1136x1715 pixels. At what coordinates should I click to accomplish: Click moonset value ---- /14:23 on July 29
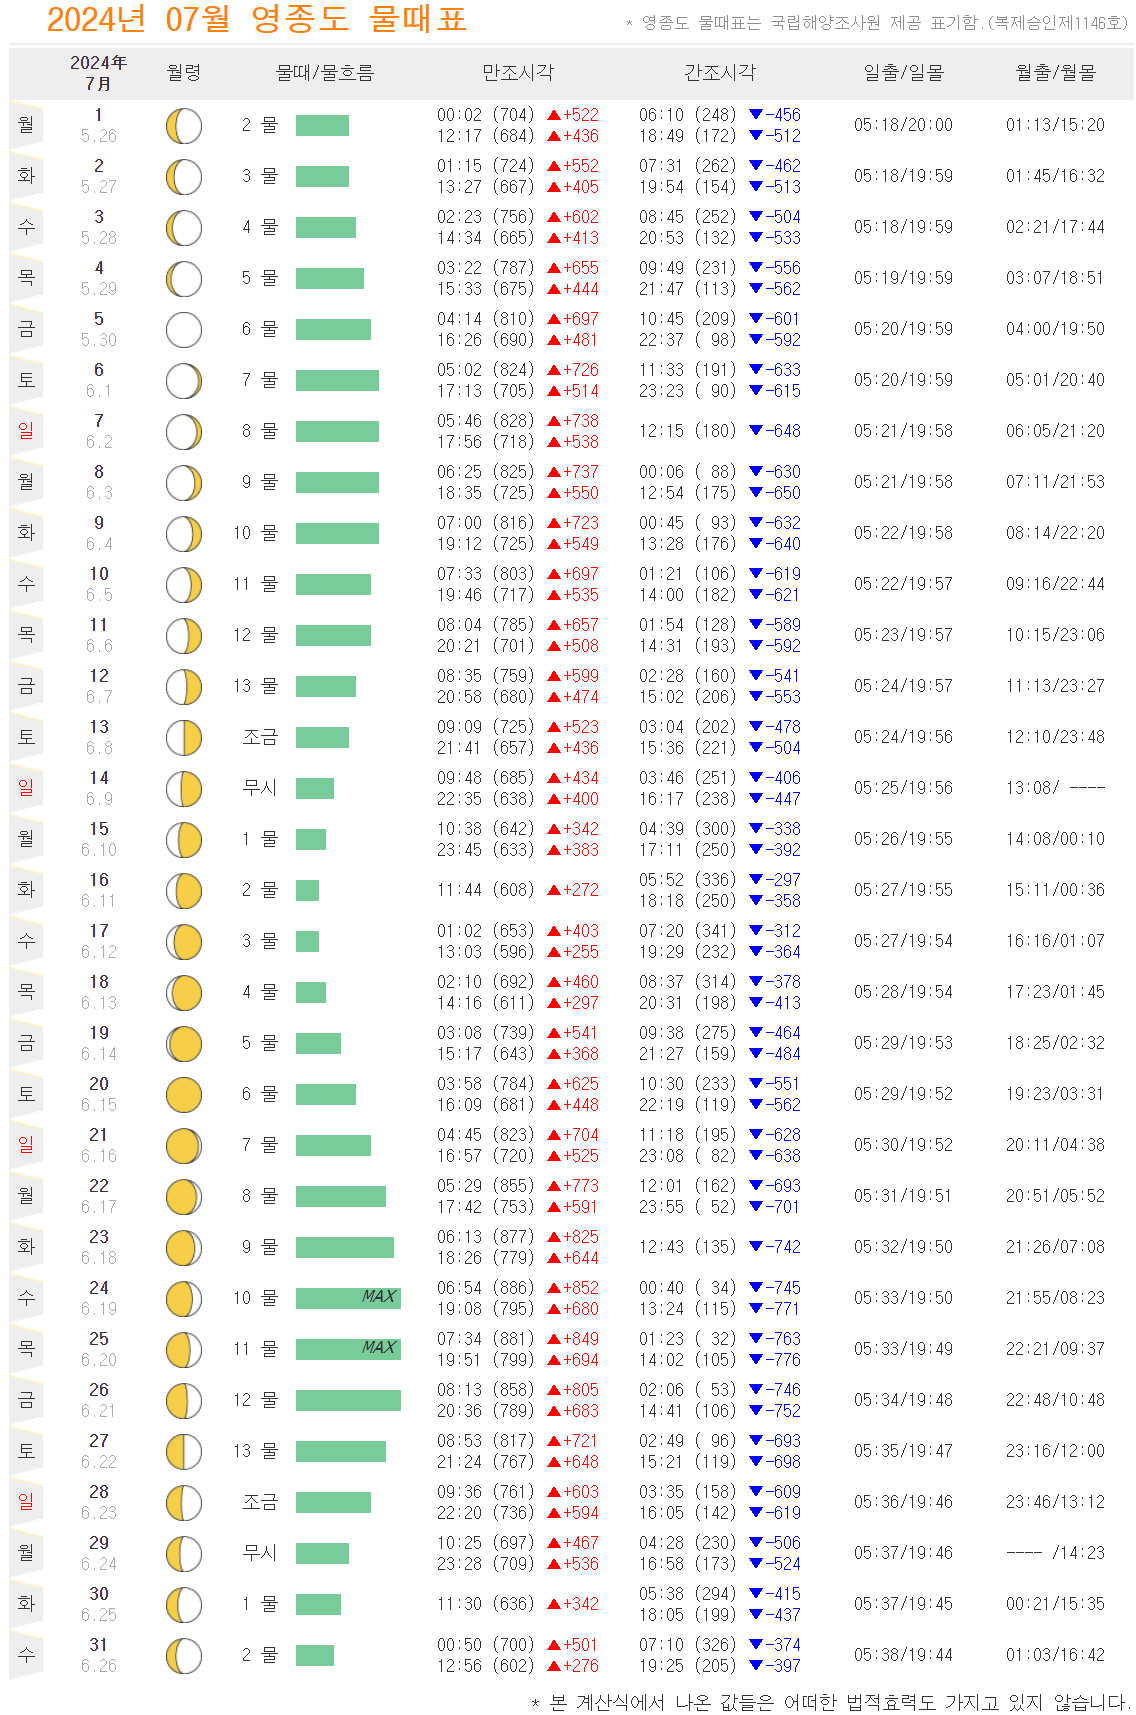coord(1056,1553)
